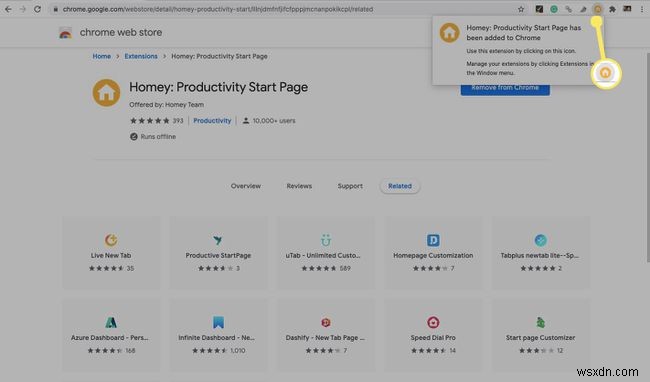This screenshot has width=650, height=382.
Task: Click the address bar URL
Action: [x=218, y=9]
